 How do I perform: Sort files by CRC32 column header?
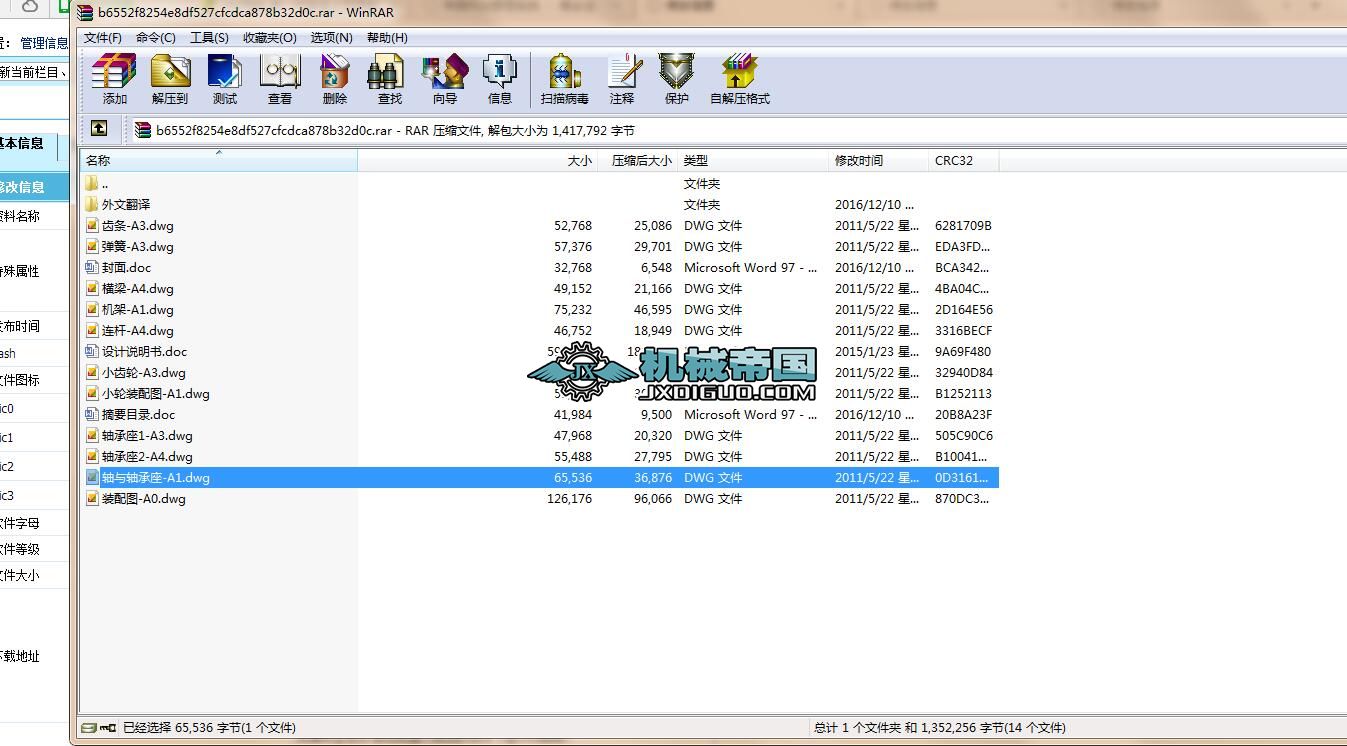point(964,160)
